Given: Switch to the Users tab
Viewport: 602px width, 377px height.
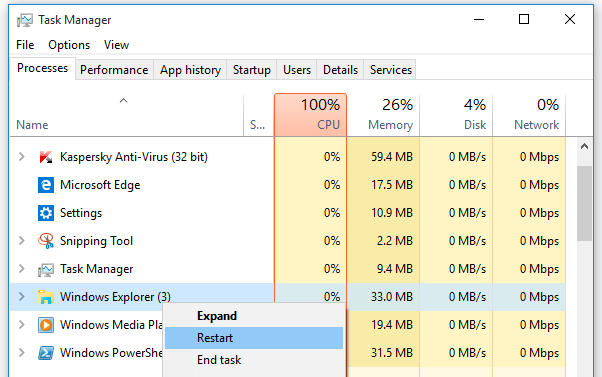Looking at the screenshot, I should 297,70.
